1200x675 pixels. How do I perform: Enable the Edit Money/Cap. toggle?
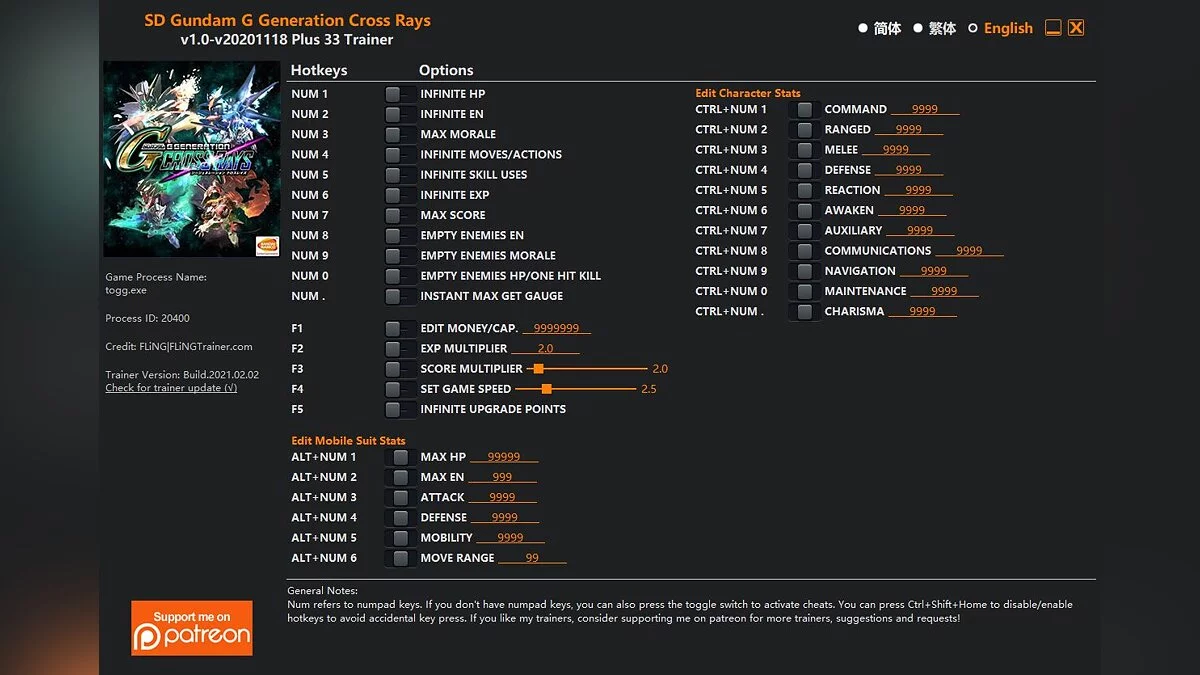click(400, 329)
